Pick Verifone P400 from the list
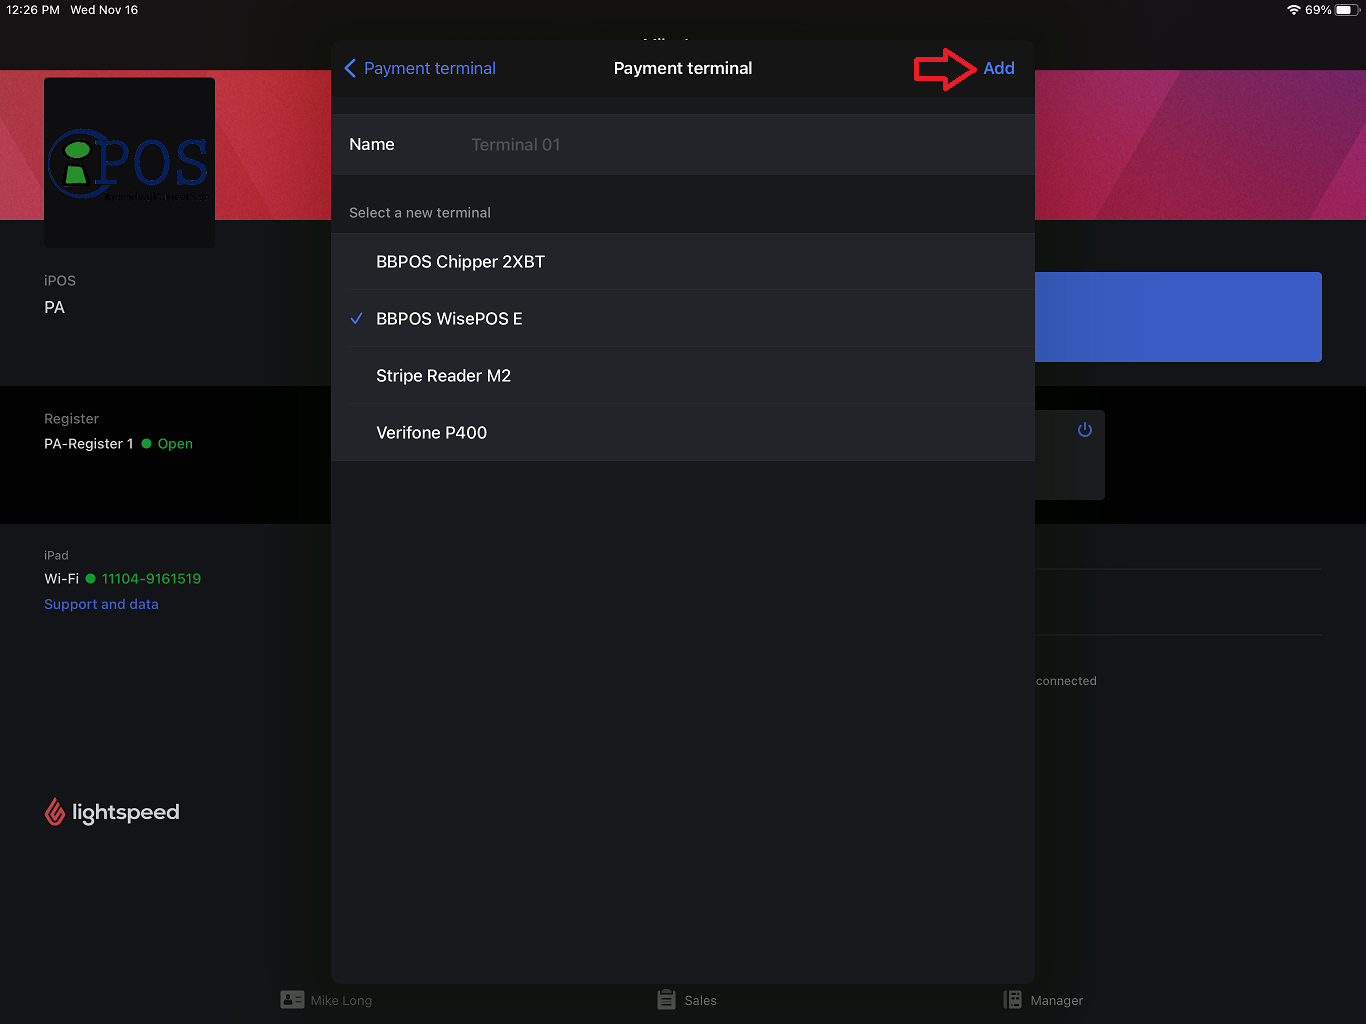 [x=683, y=433]
